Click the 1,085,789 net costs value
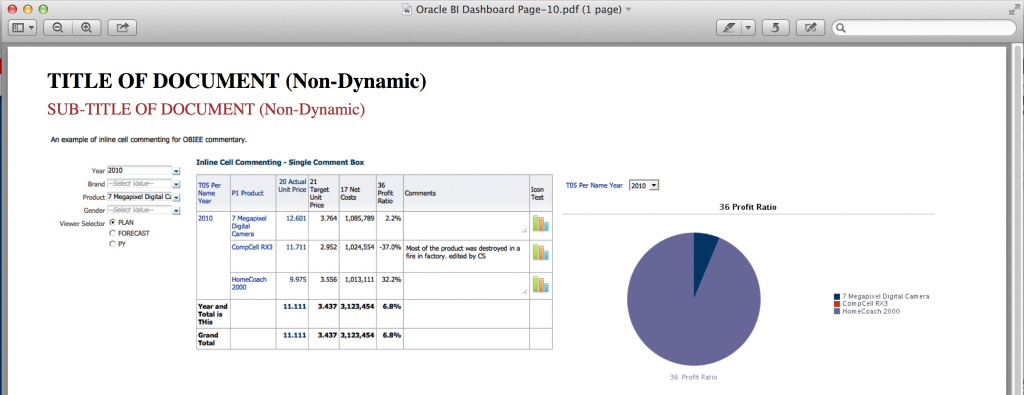1024x395 pixels. point(358,219)
